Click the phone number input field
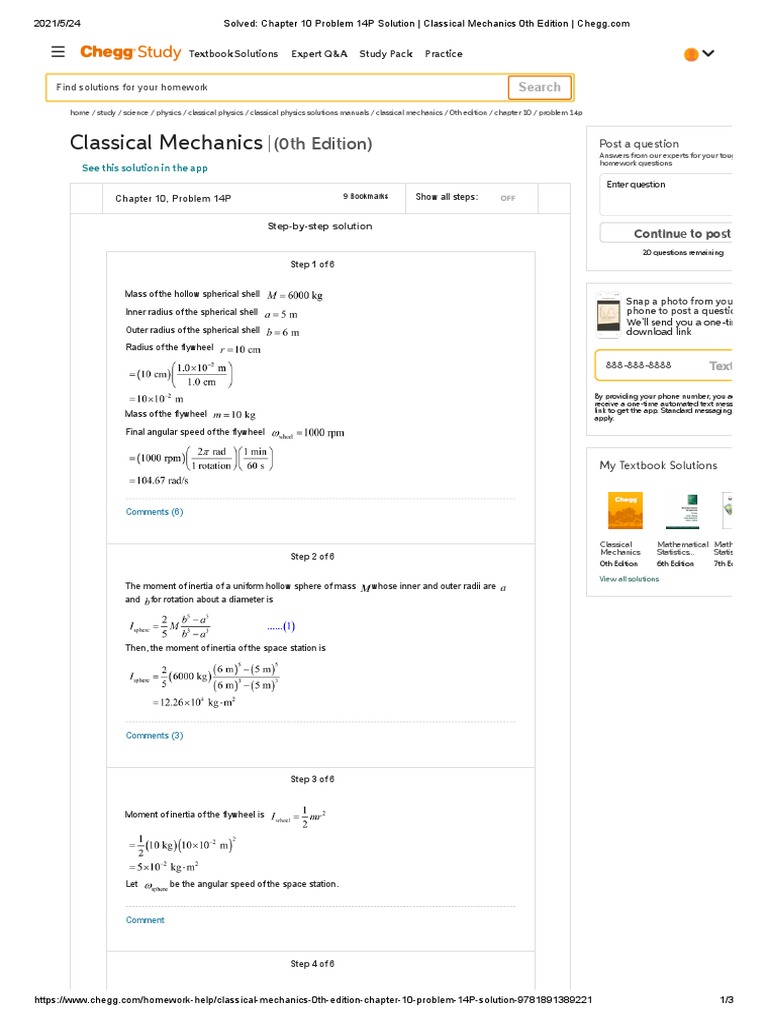This screenshot has height=1024, width=768. click(650, 366)
